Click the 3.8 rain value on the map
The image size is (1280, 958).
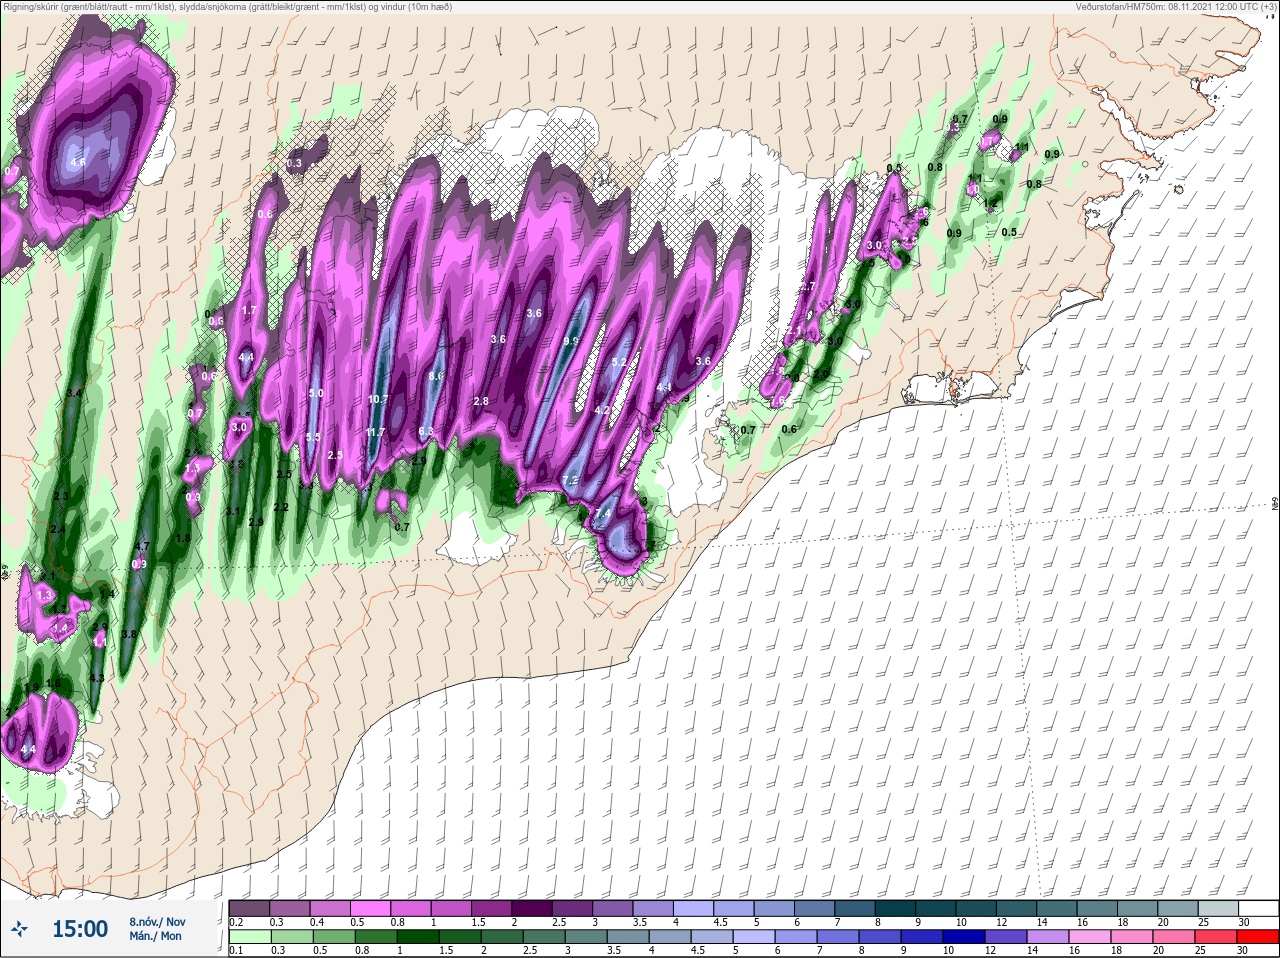click(129, 635)
